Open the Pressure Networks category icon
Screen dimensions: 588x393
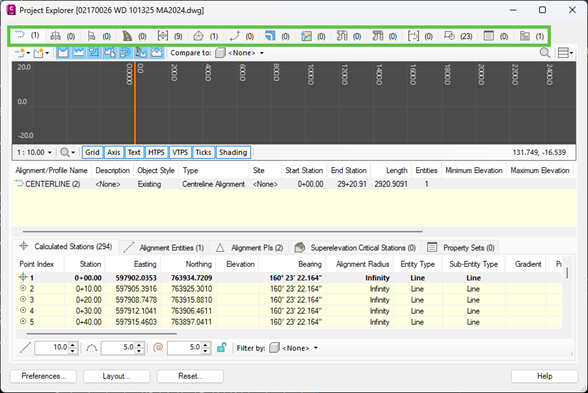(x=377, y=36)
